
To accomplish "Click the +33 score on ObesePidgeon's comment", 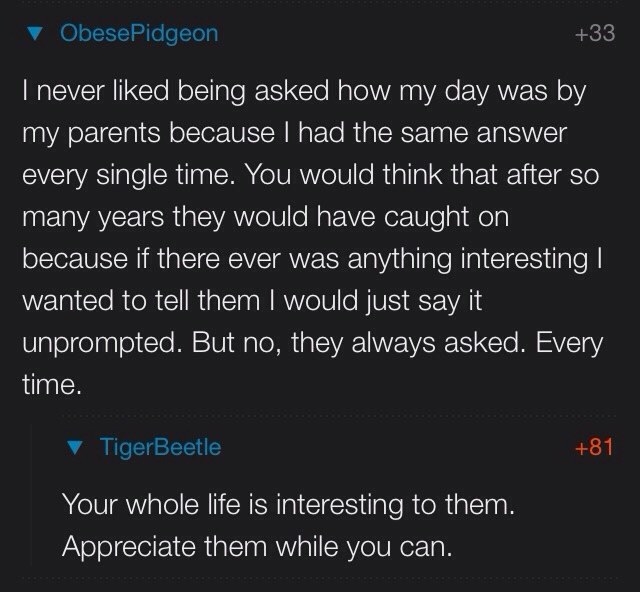I will coord(595,33).
